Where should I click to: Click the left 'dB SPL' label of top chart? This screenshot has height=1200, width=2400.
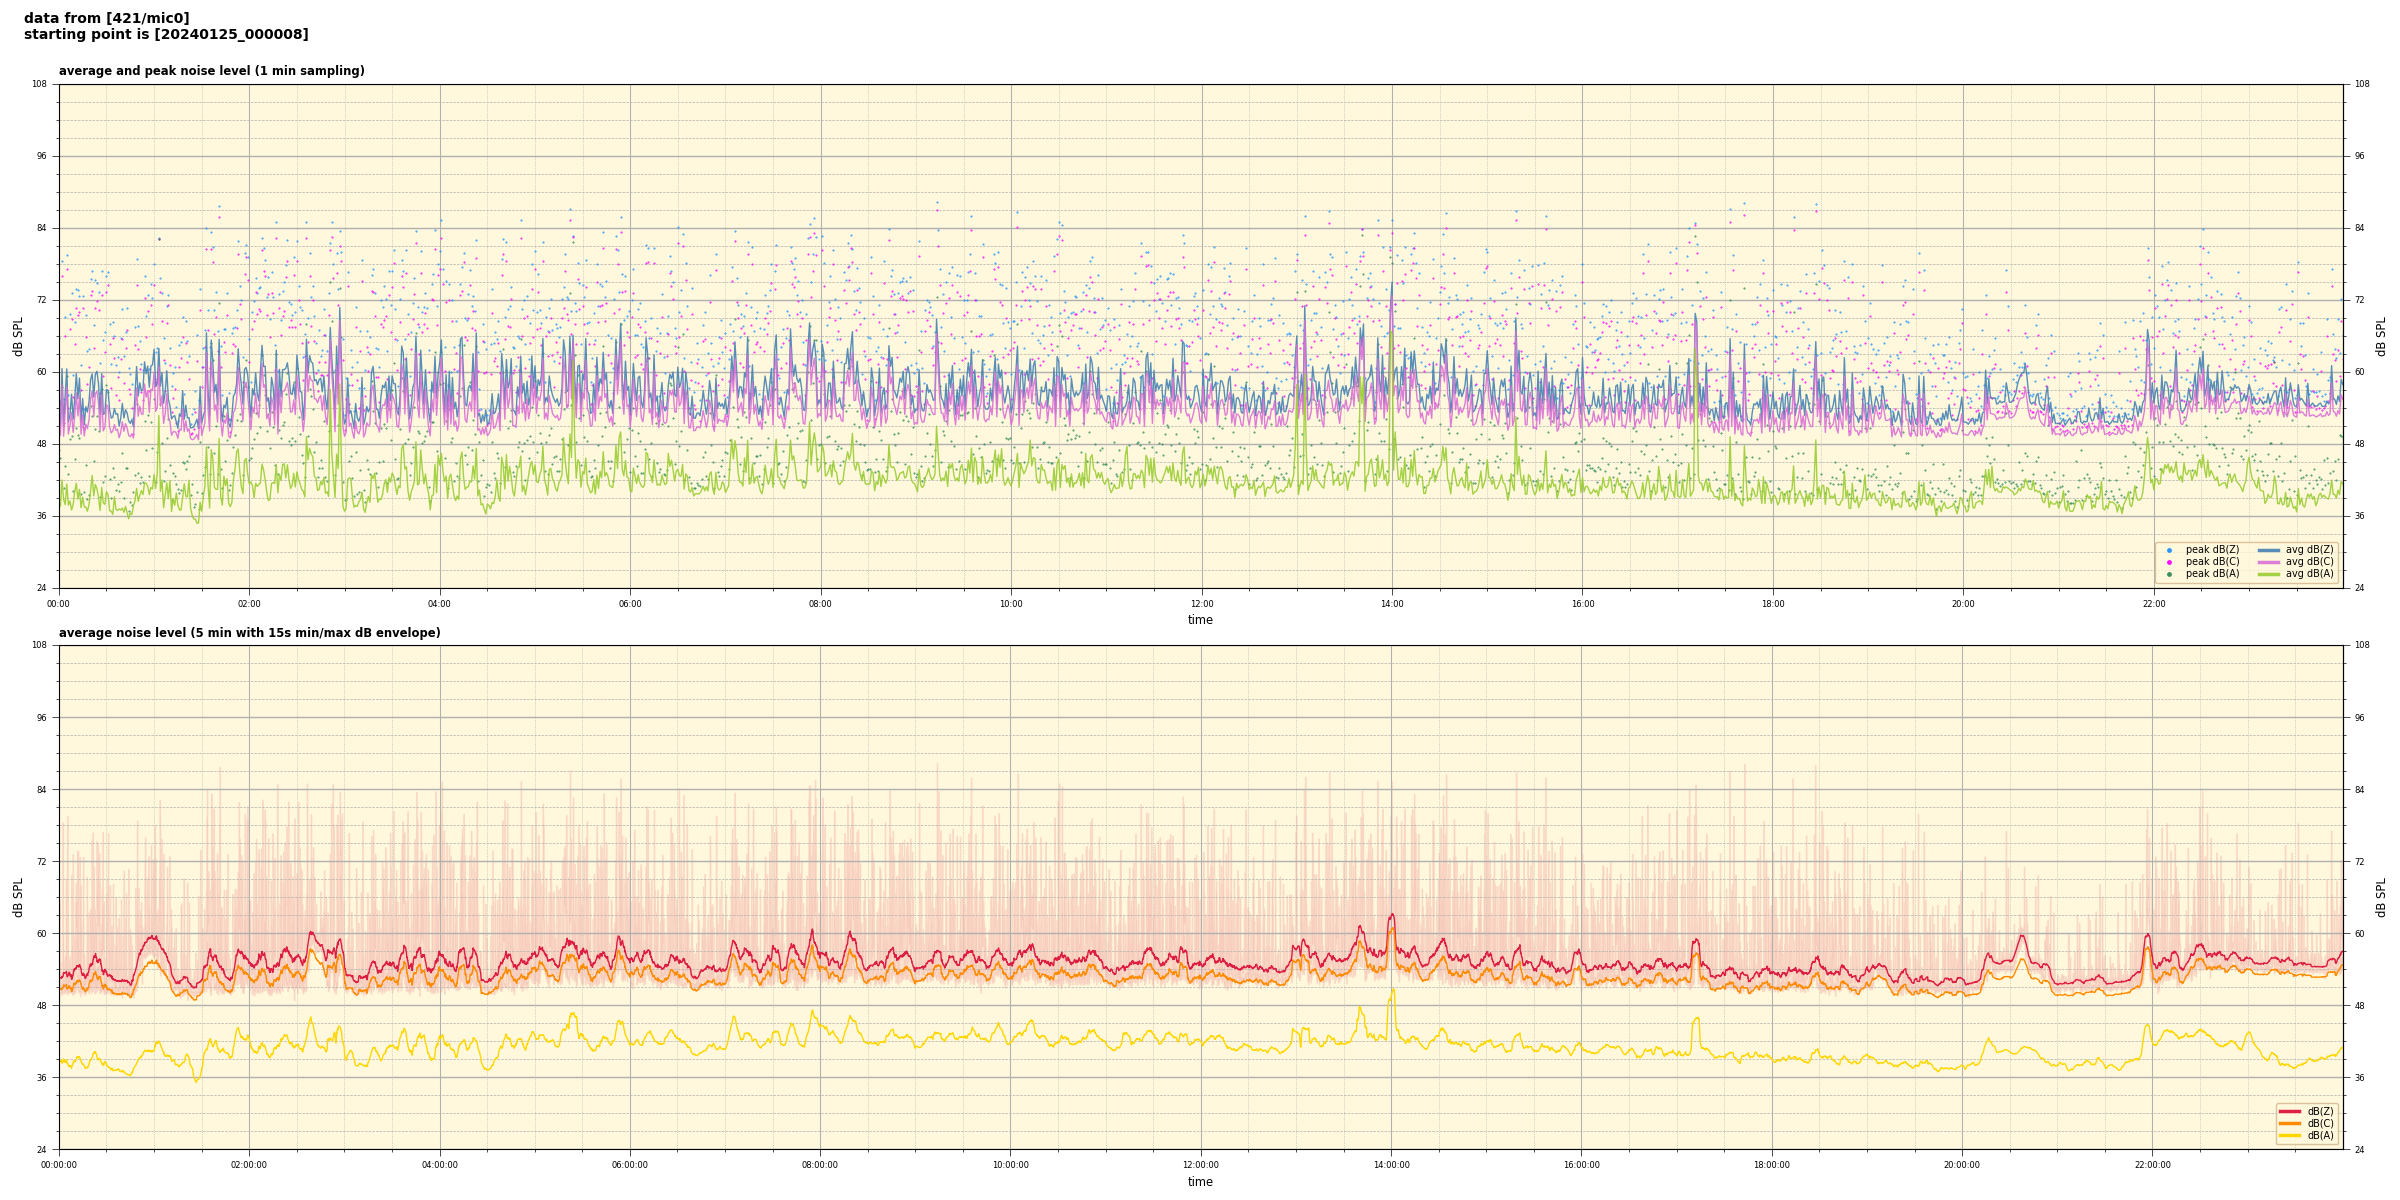pyautogui.click(x=18, y=336)
